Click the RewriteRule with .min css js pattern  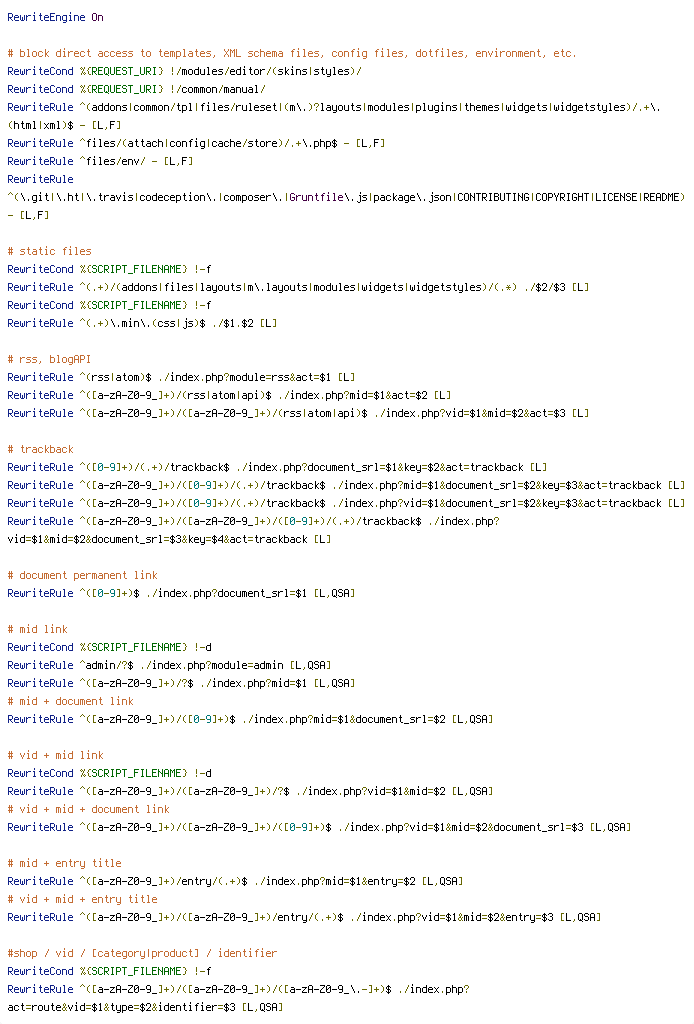point(142,323)
